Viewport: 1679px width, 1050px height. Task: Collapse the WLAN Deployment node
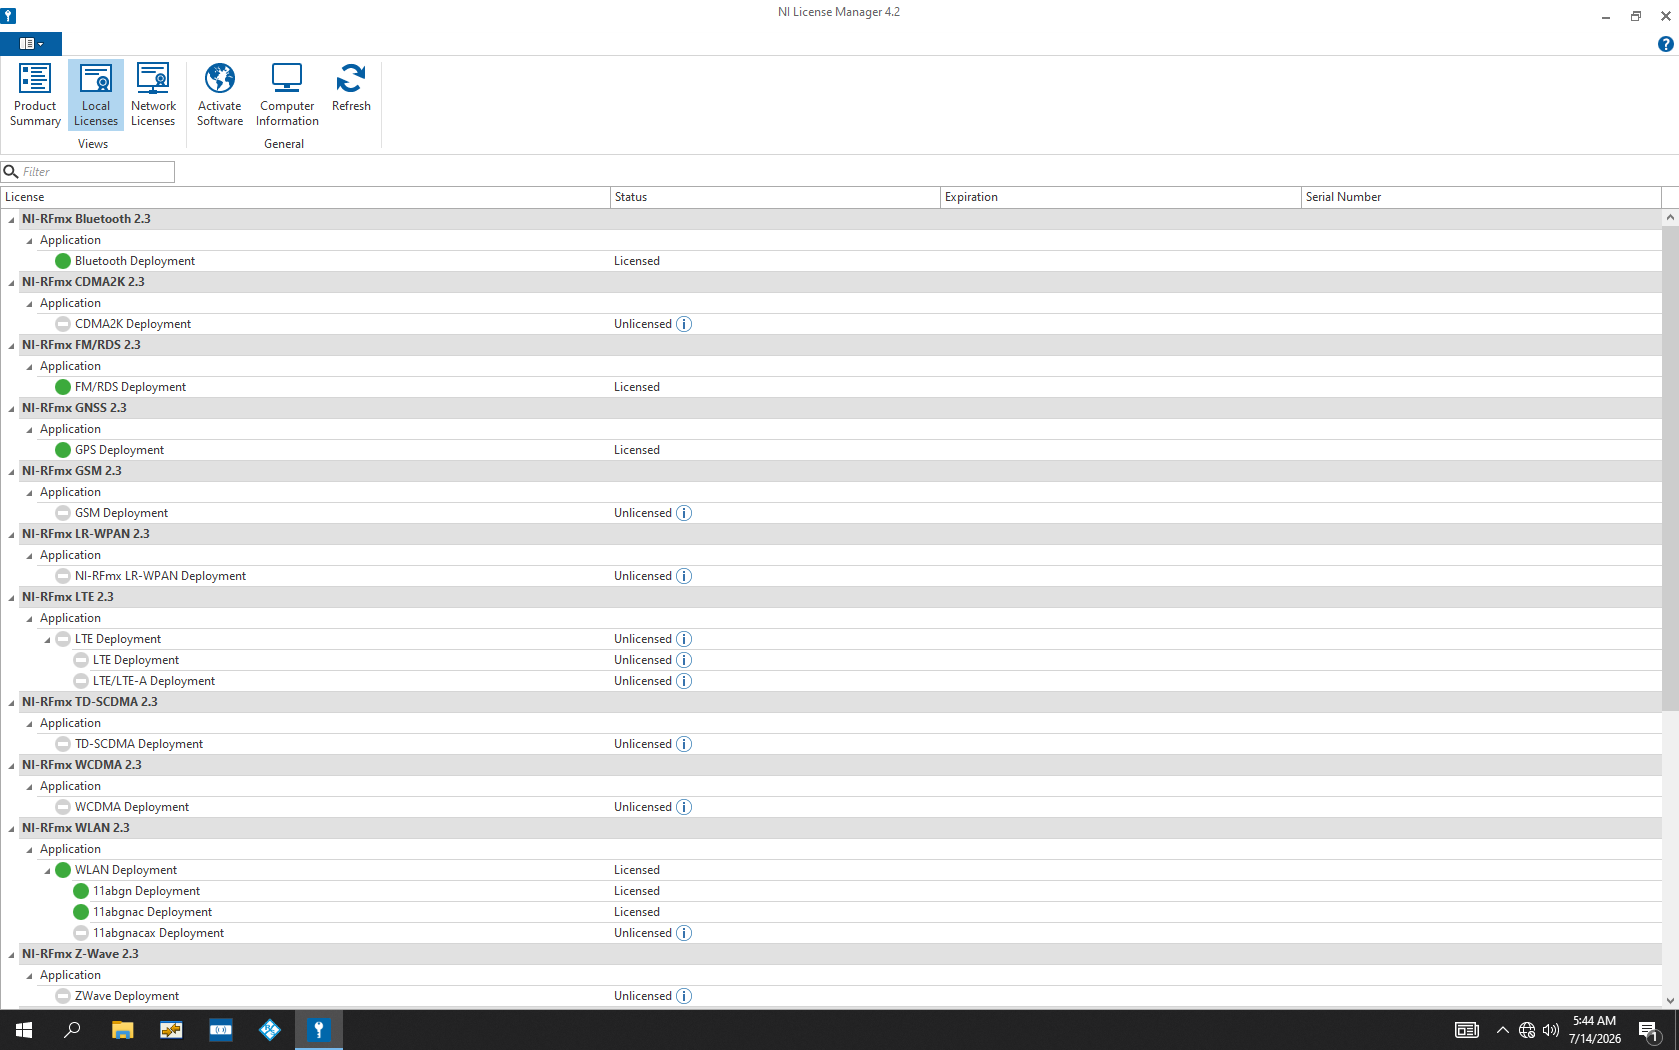click(48, 871)
